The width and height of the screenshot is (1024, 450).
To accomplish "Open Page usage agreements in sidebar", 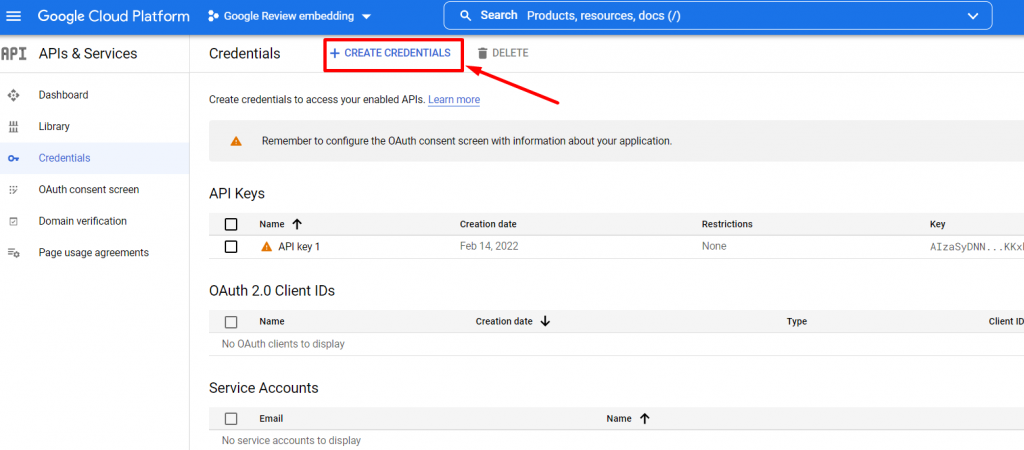I will coord(94,252).
